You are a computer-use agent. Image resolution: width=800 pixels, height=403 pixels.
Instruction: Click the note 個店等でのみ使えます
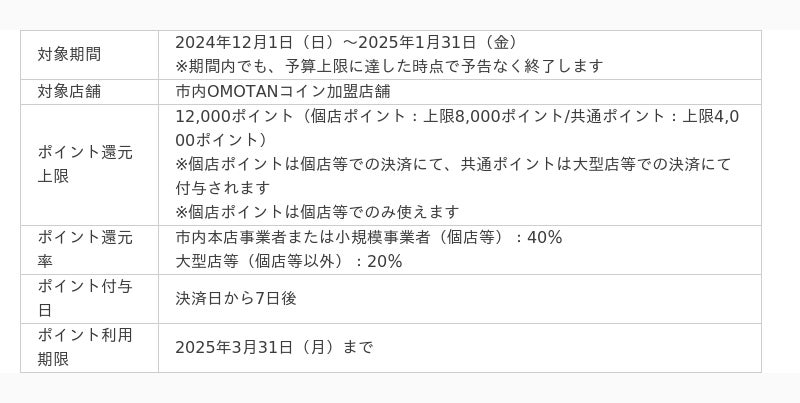pos(317,212)
